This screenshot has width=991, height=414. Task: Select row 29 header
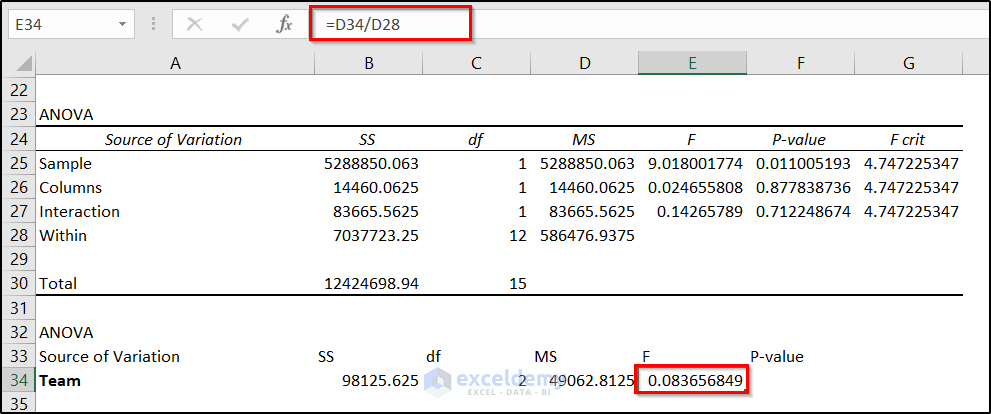pyautogui.click(x=20, y=259)
